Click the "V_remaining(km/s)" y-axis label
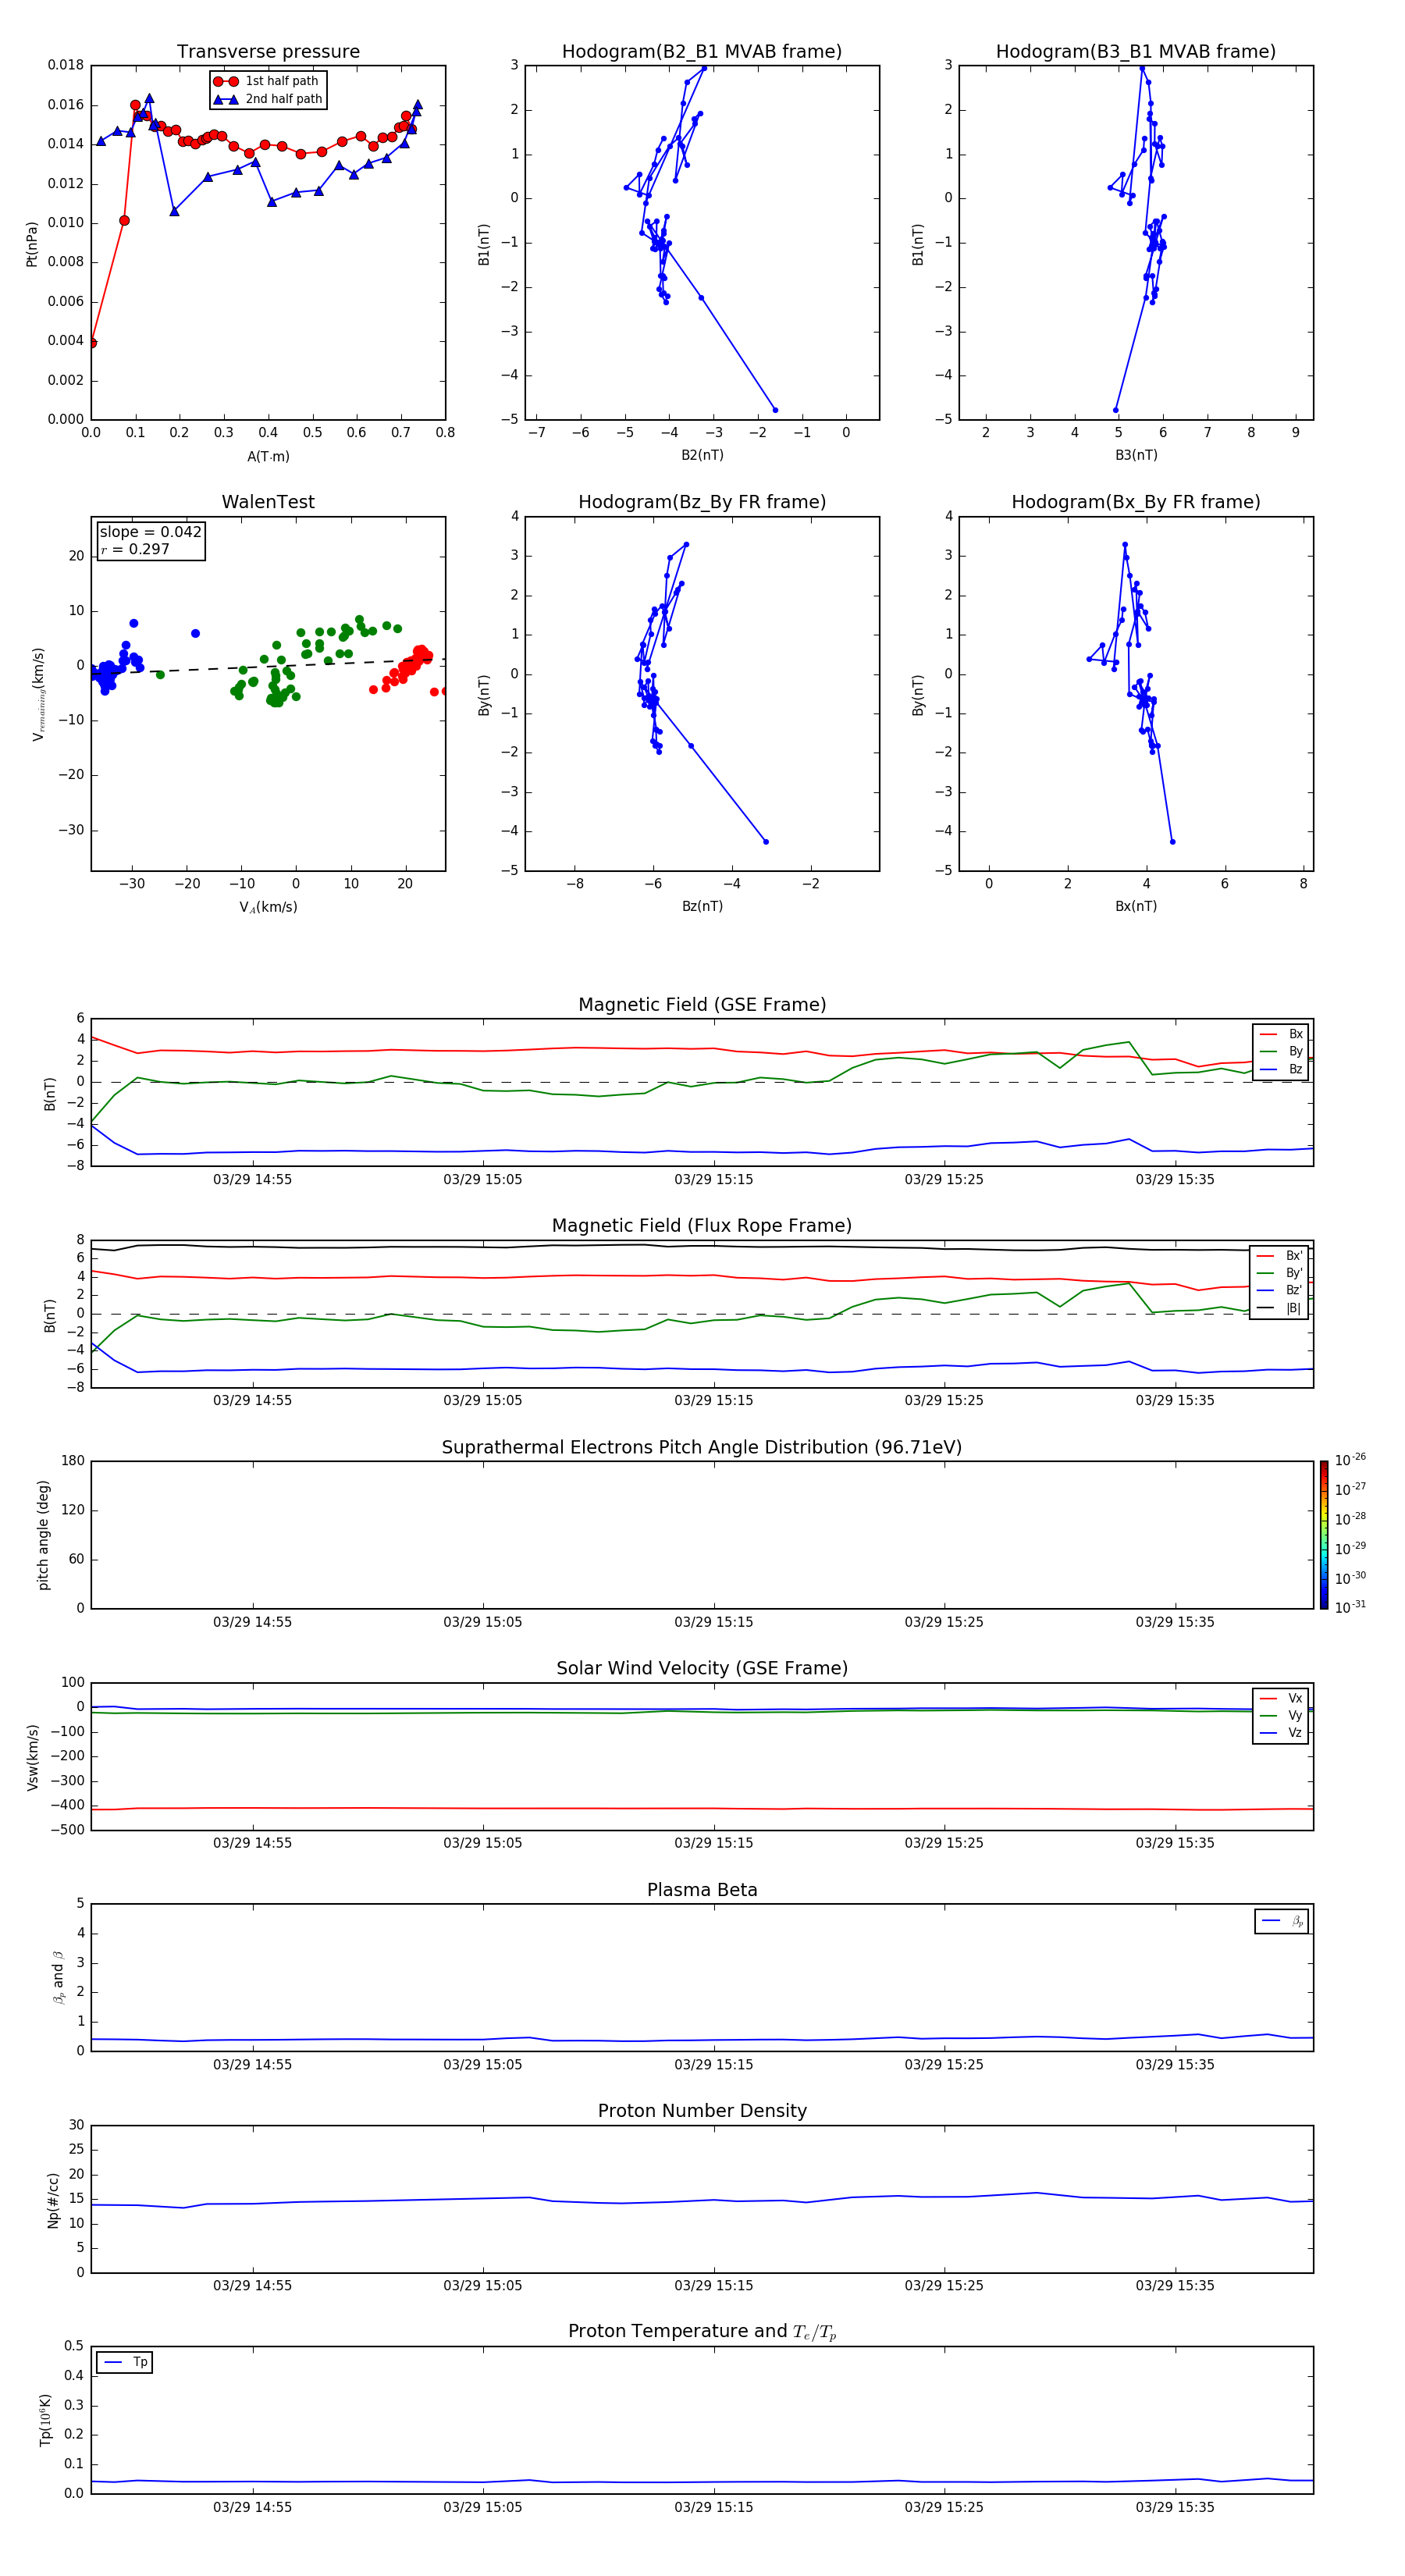 point(38,694)
